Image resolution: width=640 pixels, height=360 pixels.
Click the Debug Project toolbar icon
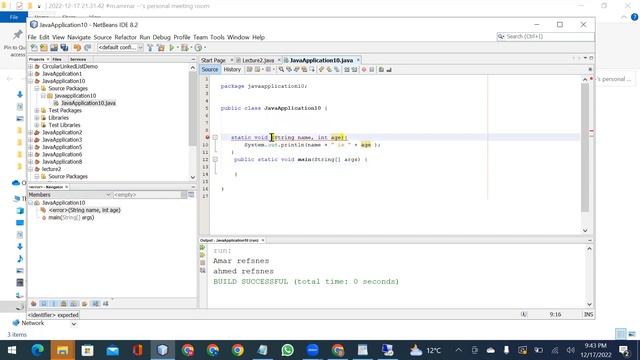click(x=185, y=48)
